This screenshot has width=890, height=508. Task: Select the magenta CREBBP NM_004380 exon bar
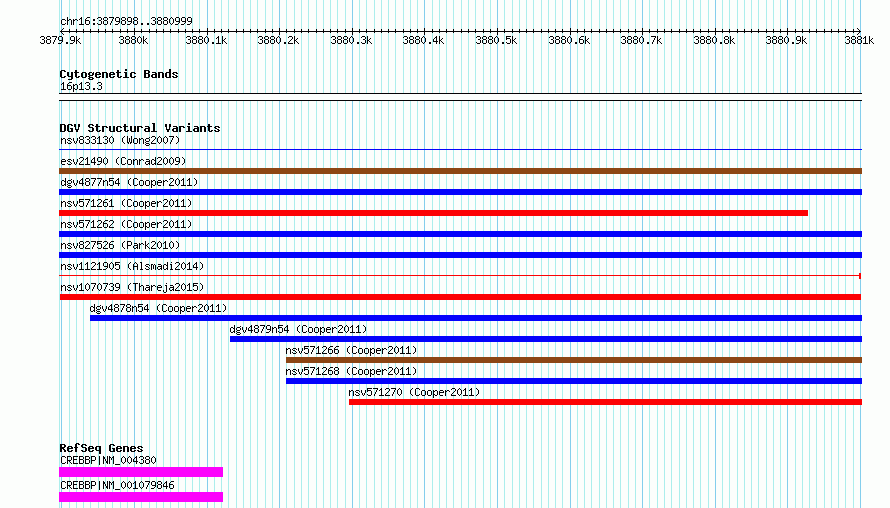tap(141, 472)
